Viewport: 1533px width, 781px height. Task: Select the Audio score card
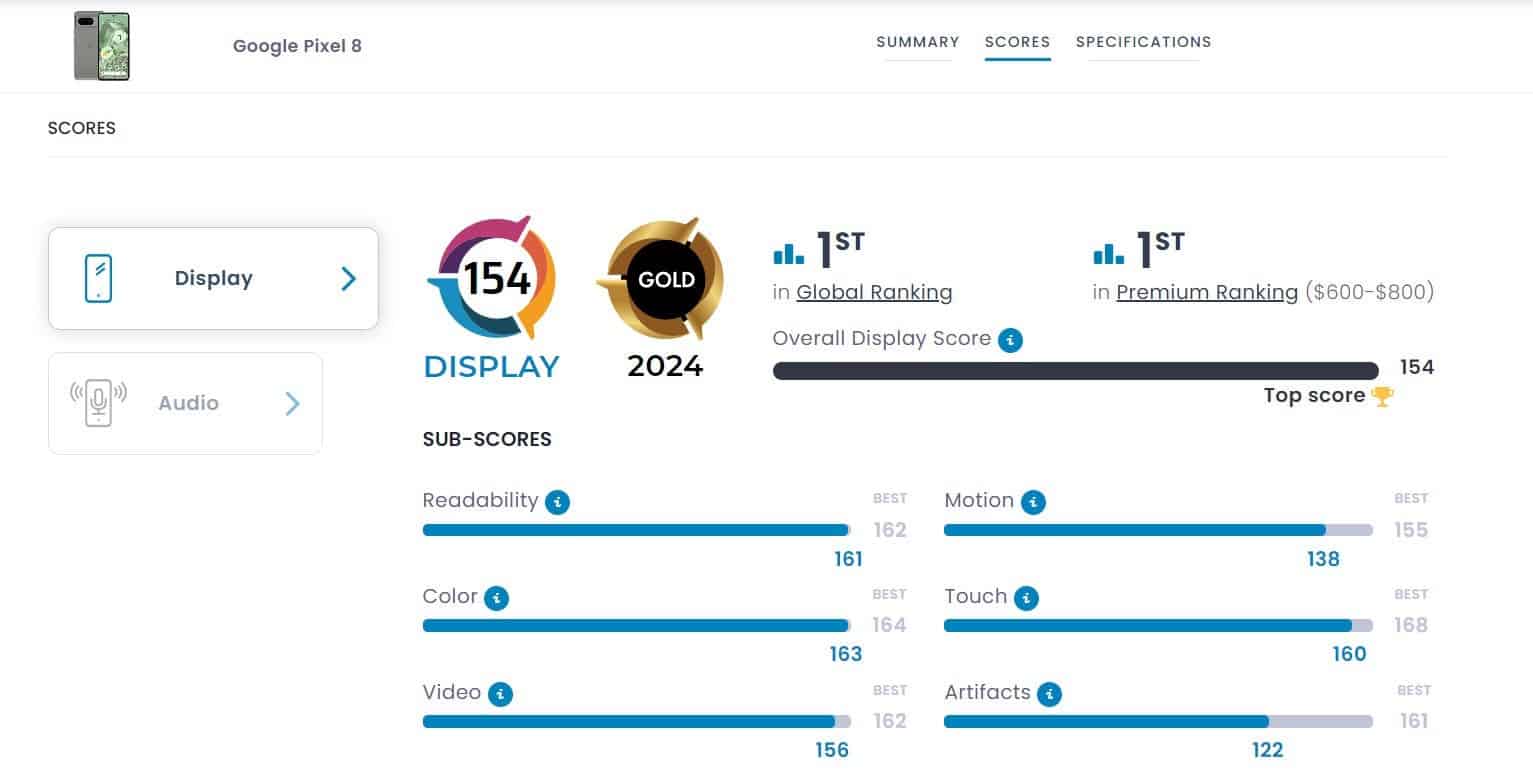click(185, 403)
